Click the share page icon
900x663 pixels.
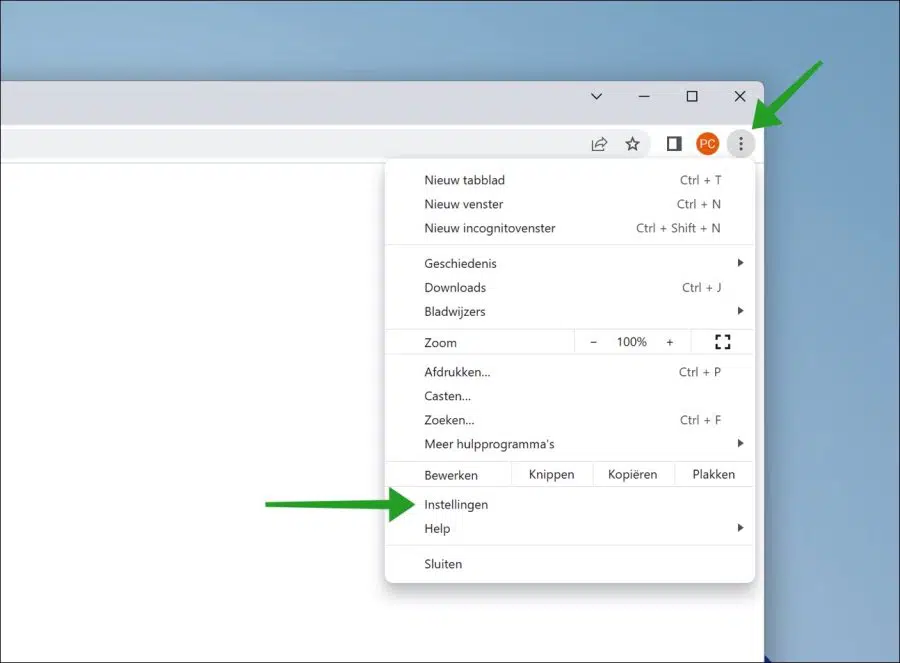pos(599,144)
